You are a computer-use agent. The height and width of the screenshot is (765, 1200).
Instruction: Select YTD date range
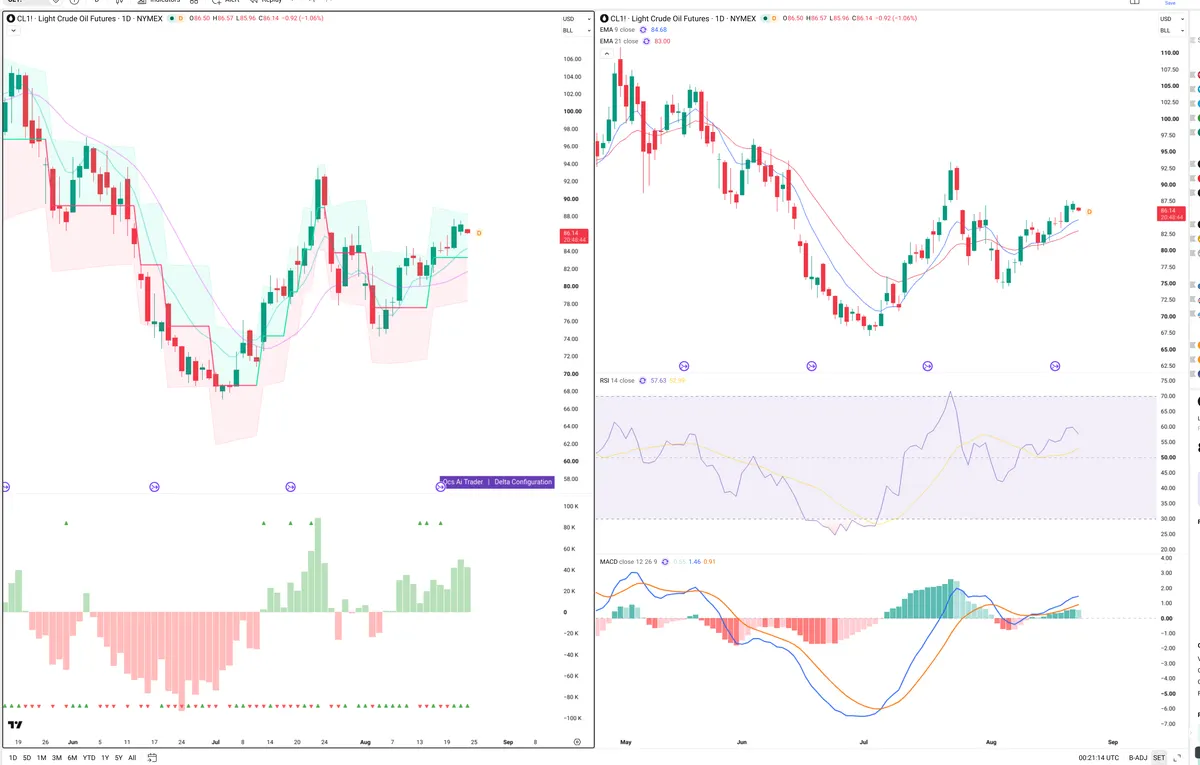click(89, 758)
